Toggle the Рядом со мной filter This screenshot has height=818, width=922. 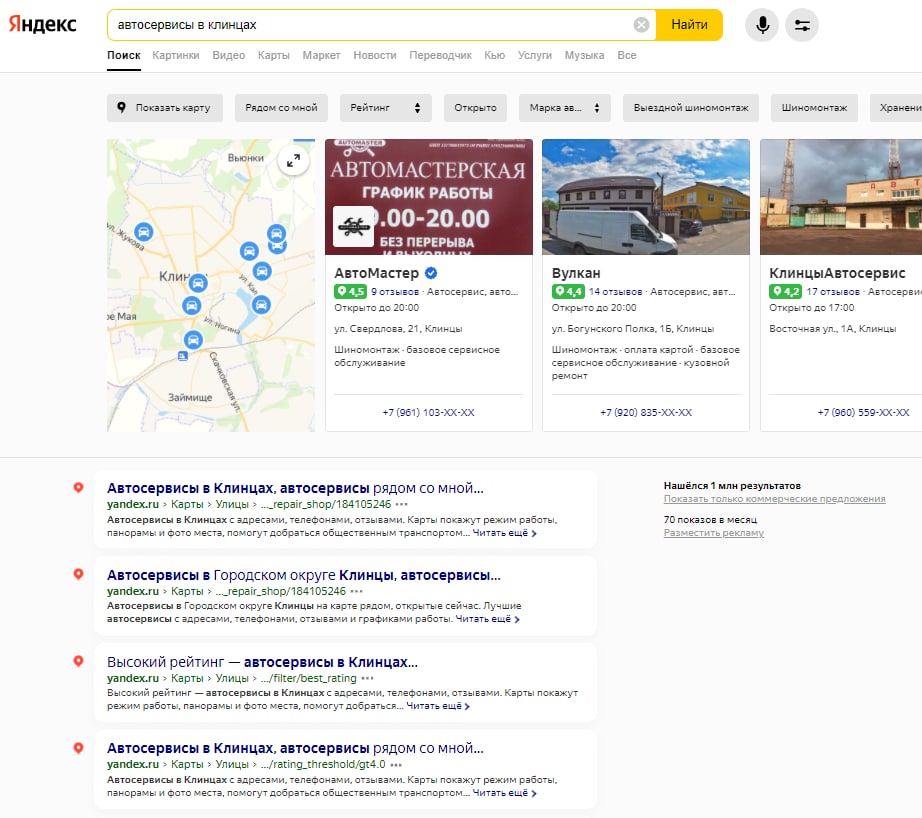pyautogui.click(x=281, y=108)
